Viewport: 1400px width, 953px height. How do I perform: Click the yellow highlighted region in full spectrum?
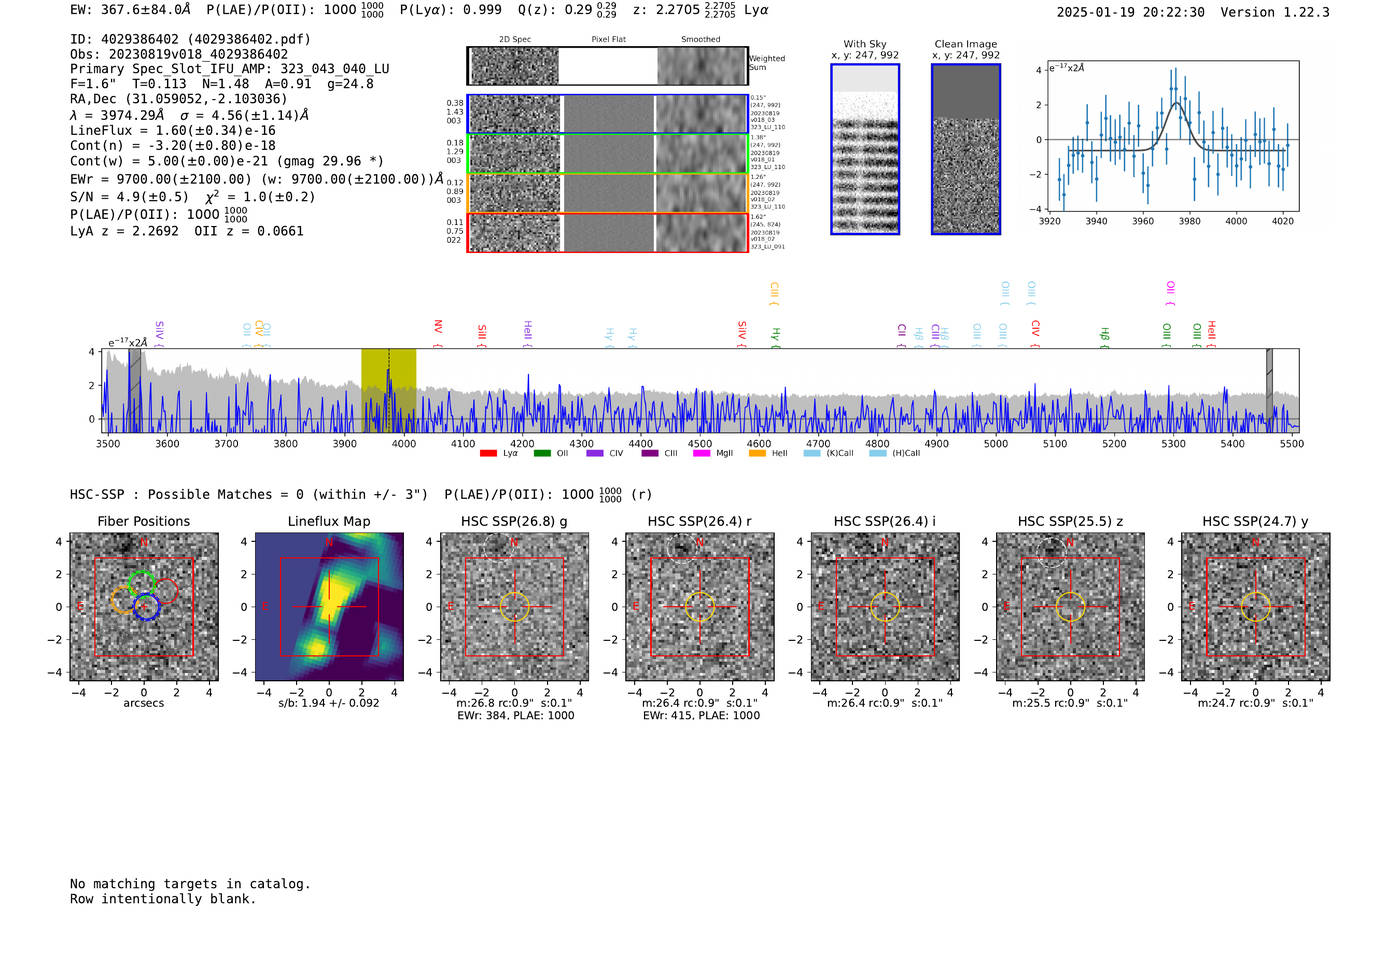(389, 390)
